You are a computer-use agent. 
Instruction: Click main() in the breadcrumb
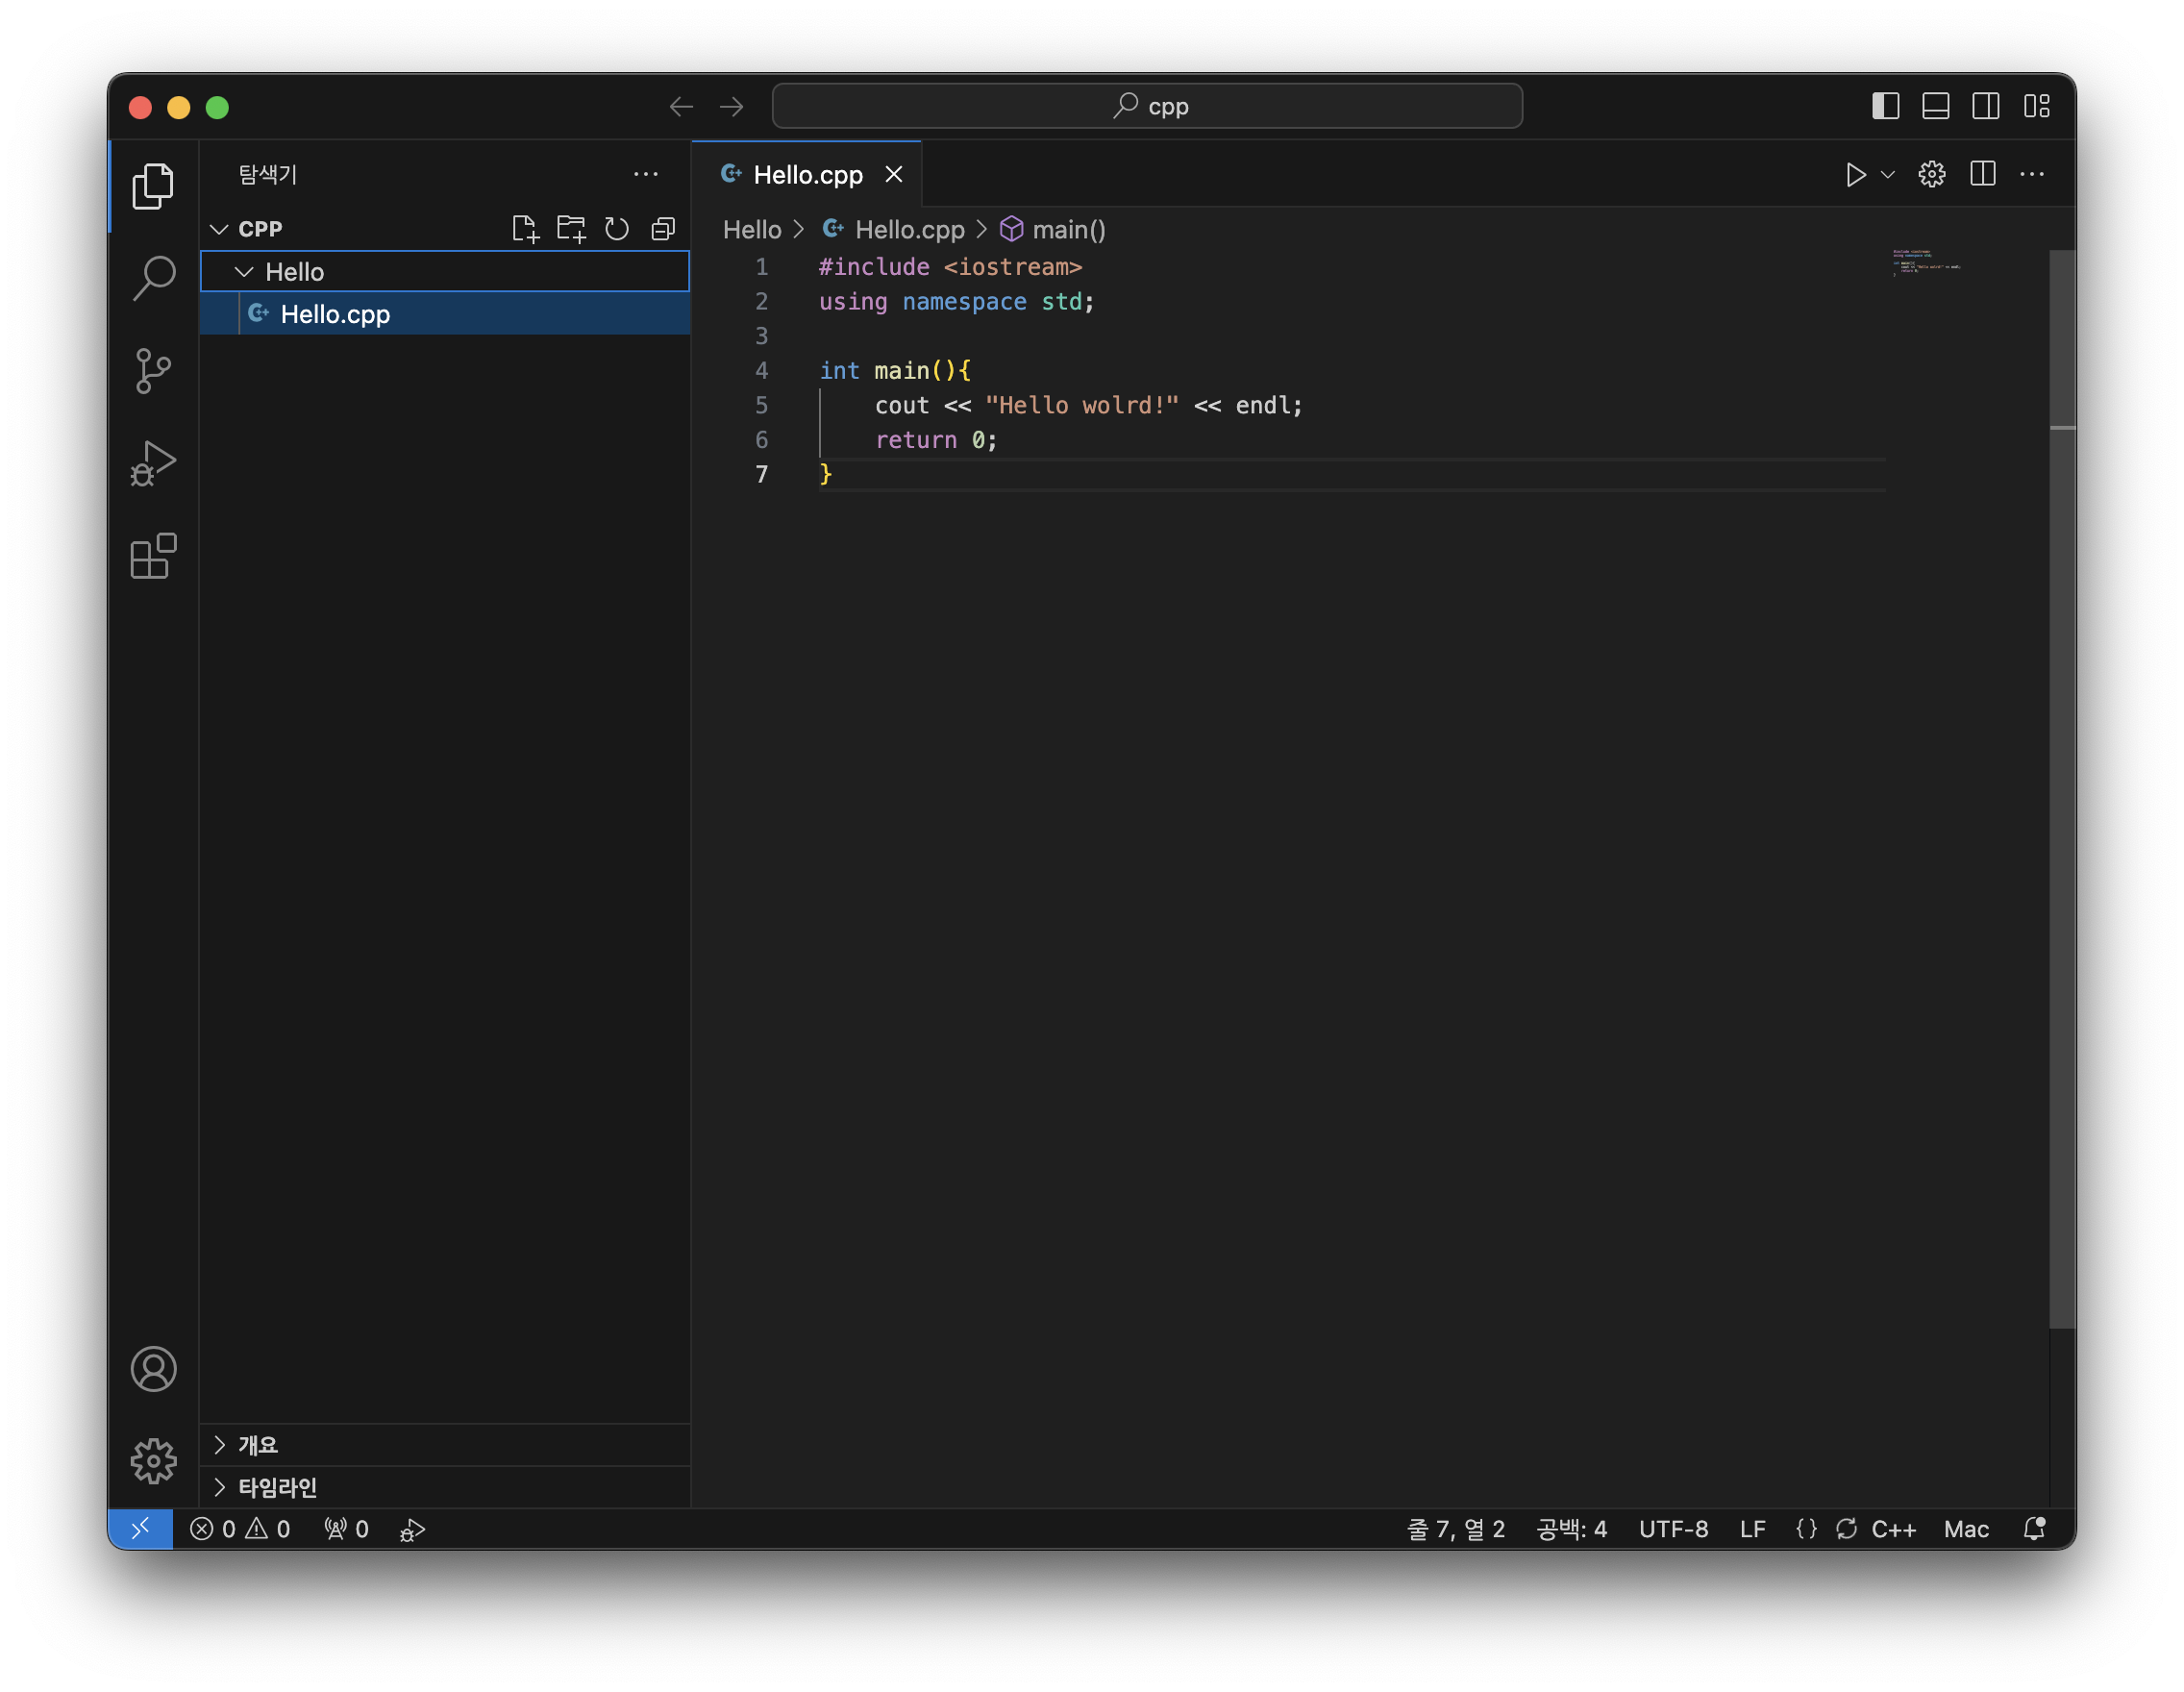(1068, 230)
